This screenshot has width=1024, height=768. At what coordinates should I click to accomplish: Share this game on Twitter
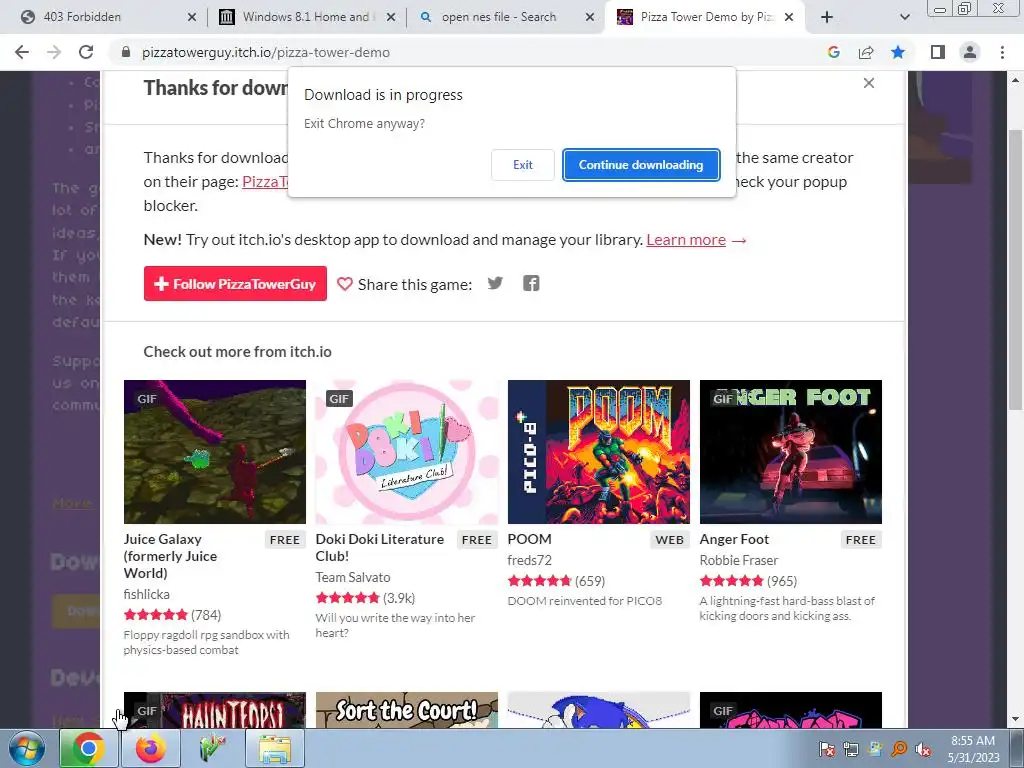[x=495, y=283]
